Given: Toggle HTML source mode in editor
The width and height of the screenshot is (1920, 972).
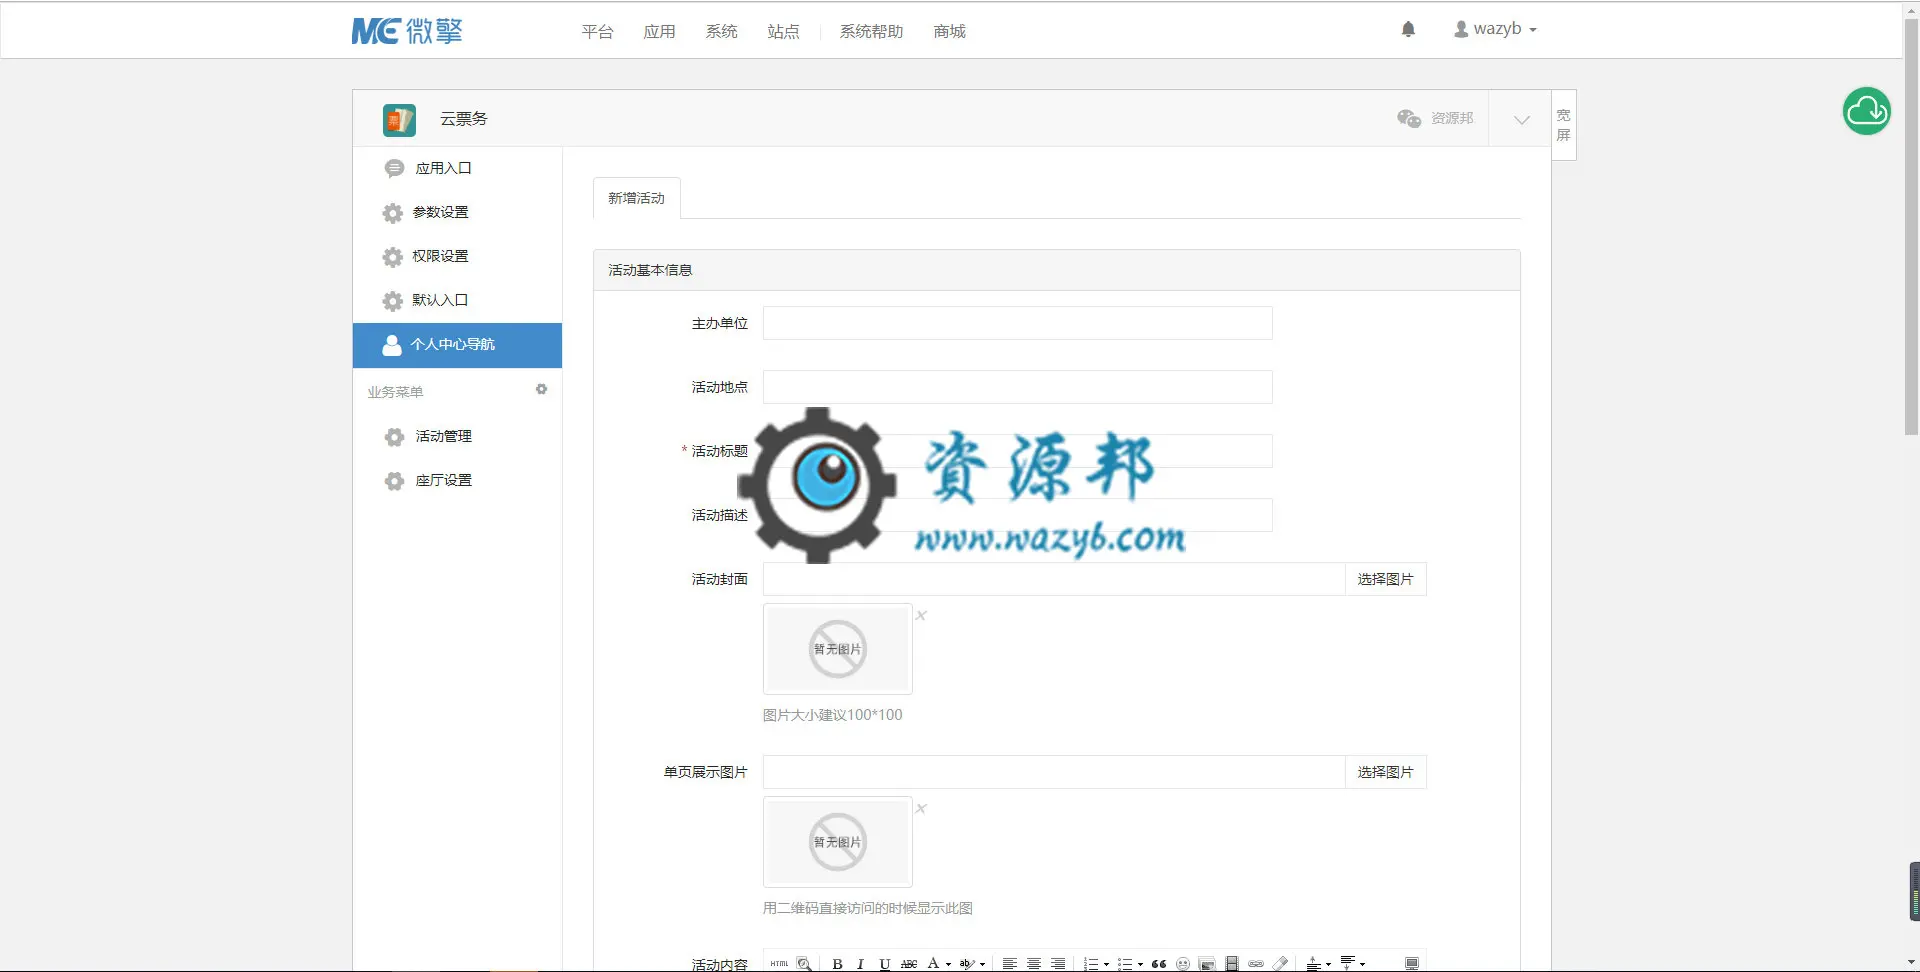Looking at the screenshot, I should [780, 963].
